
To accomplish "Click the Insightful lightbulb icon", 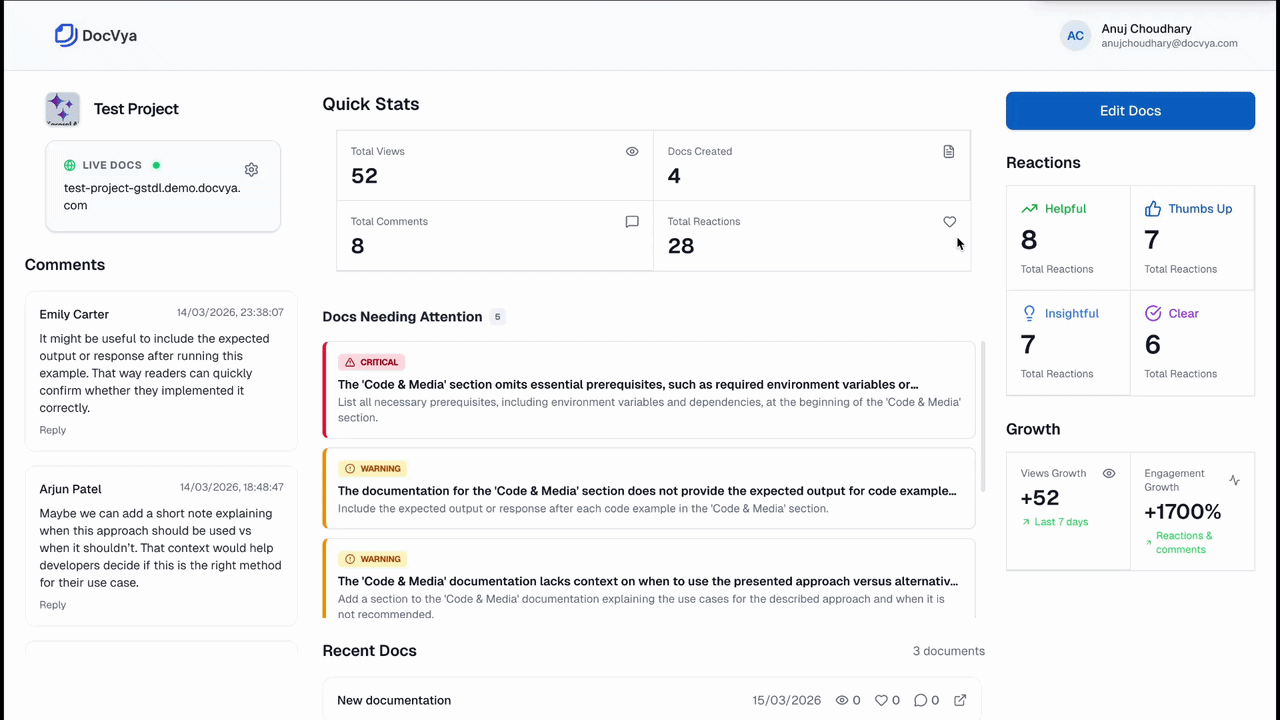I will coord(1029,313).
